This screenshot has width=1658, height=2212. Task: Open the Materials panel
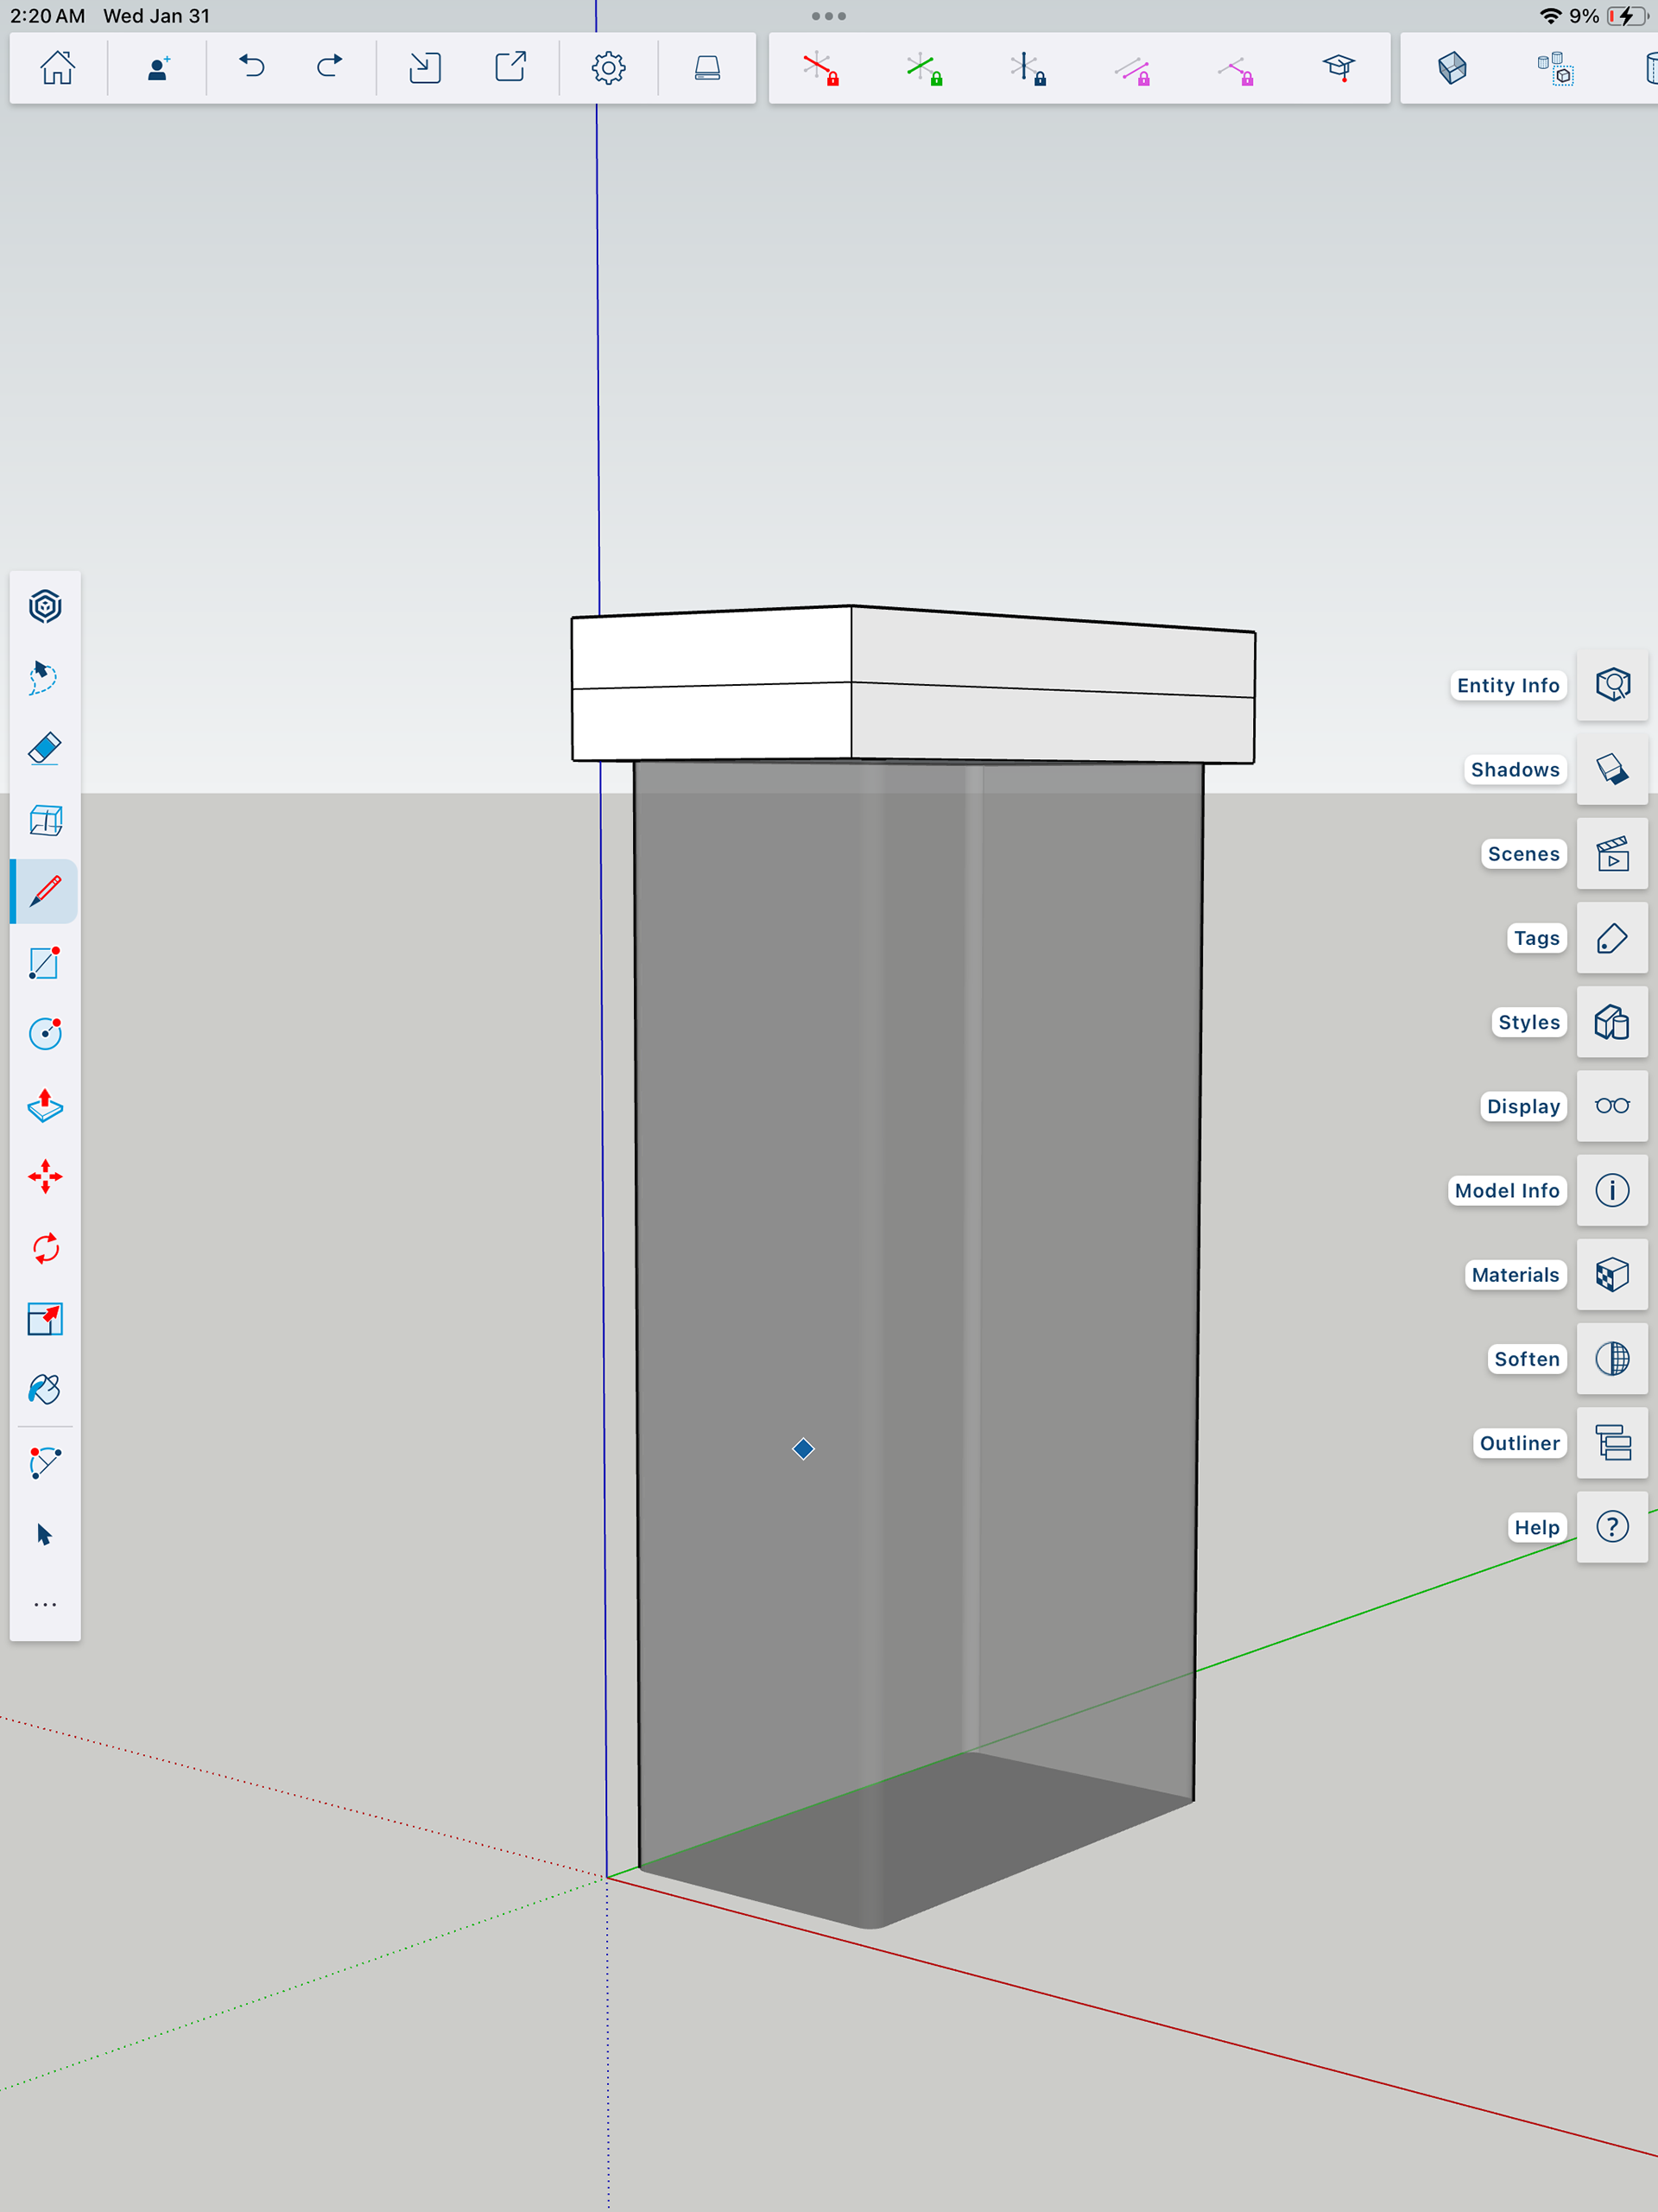click(1612, 1275)
